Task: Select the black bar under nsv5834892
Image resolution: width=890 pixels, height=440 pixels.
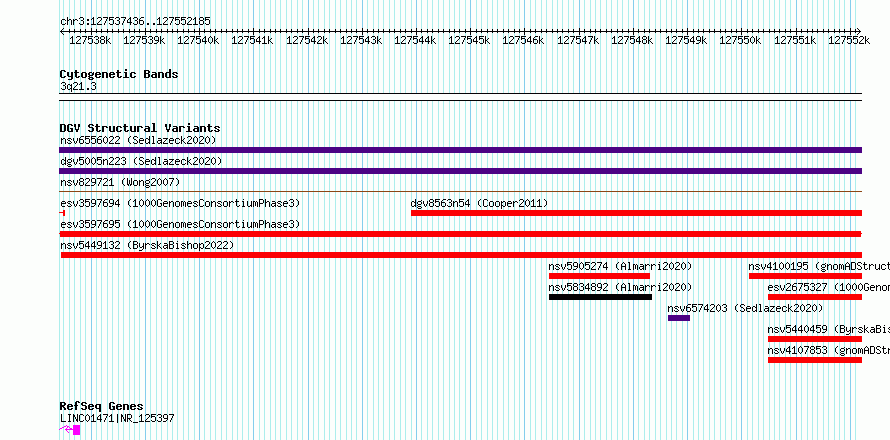Action: (x=601, y=297)
